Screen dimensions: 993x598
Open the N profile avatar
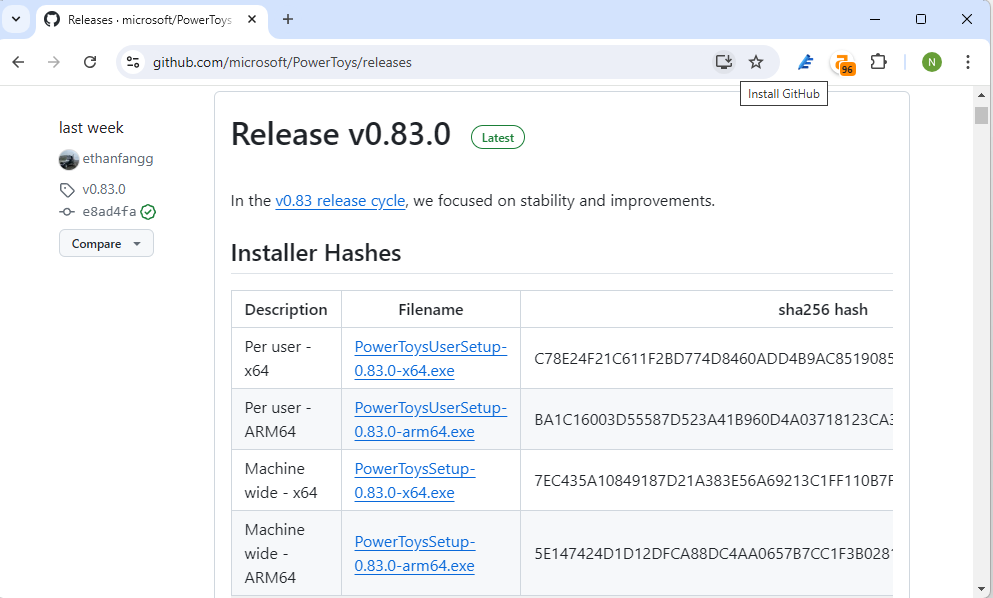(932, 62)
